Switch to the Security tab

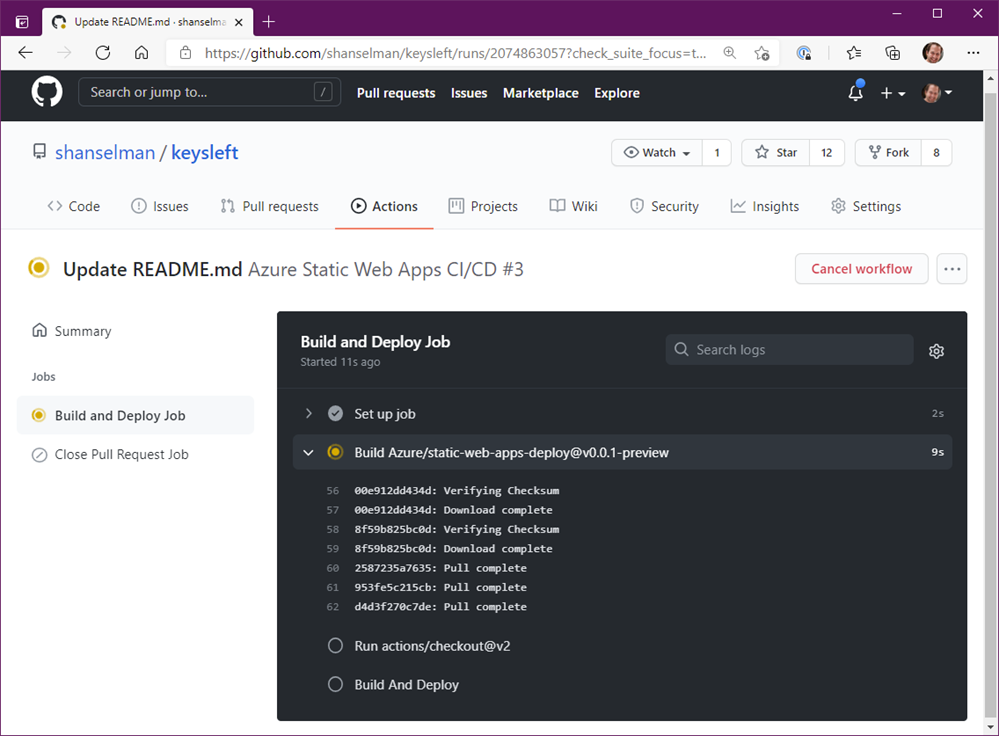click(x=665, y=206)
